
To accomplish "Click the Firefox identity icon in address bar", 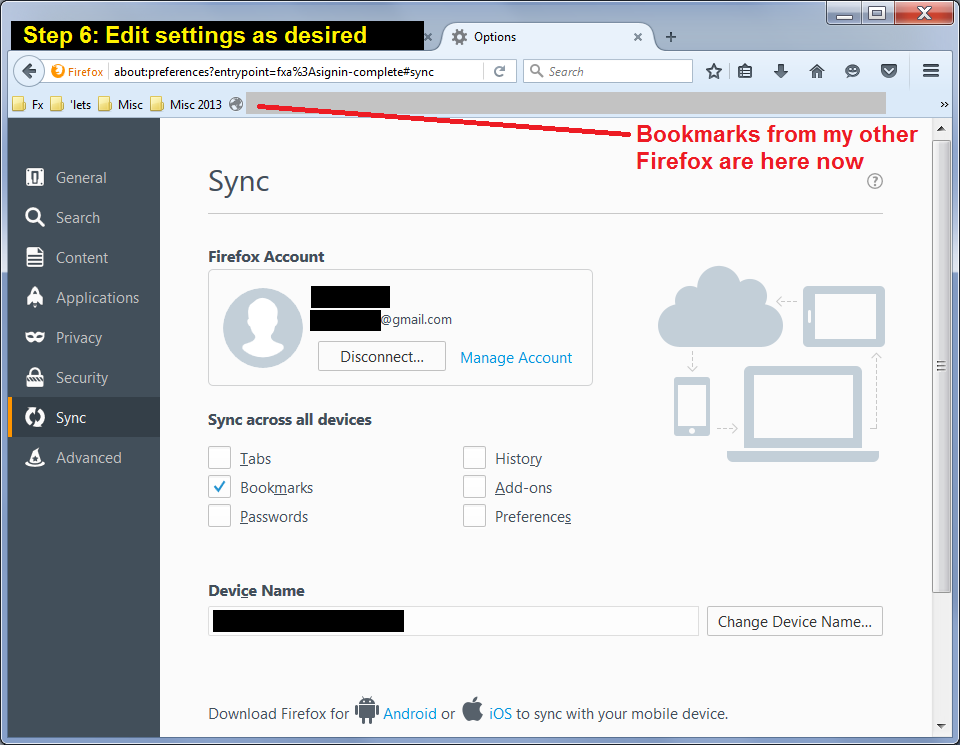I will pyautogui.click(x=77, y=72).
